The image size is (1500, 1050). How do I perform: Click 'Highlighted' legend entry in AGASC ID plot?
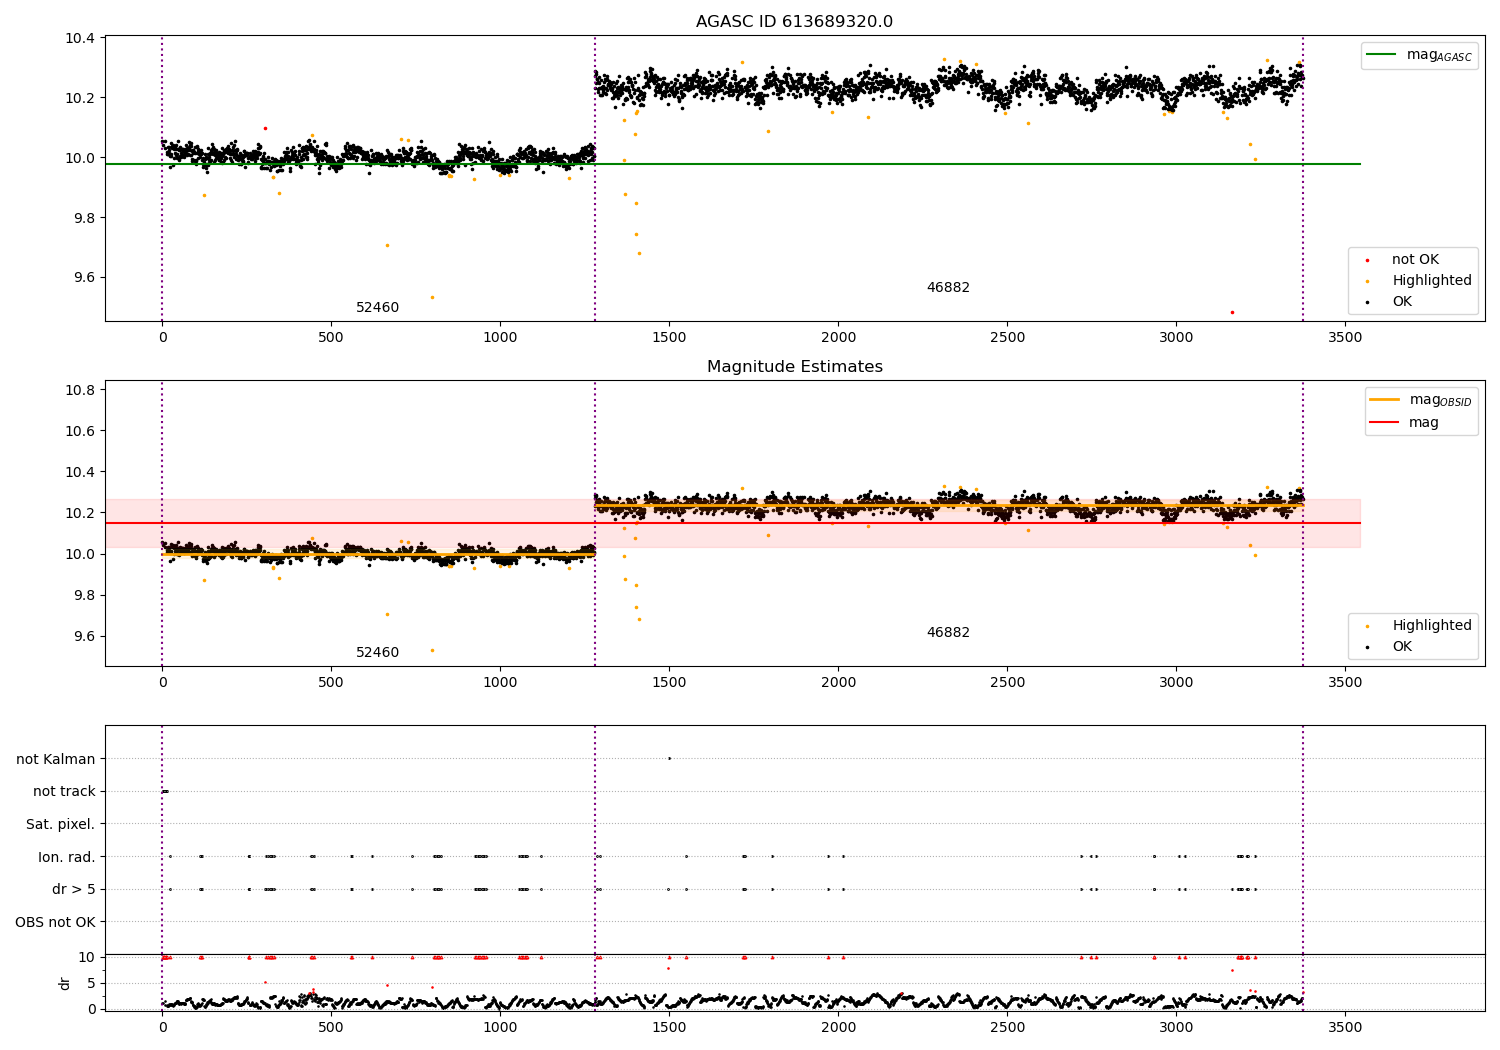click(1432, 281)
